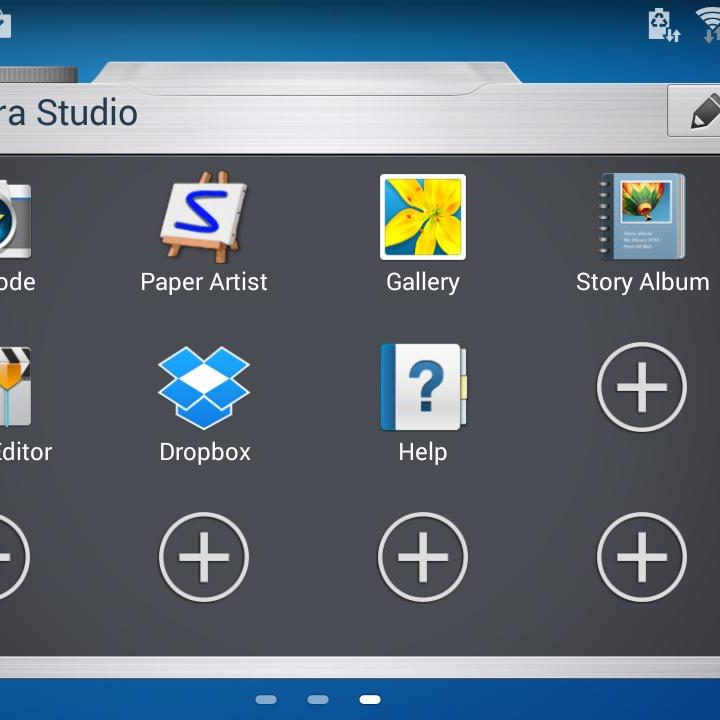
Task: Add an app using the plus right of Help
Action: pos(642,387)
